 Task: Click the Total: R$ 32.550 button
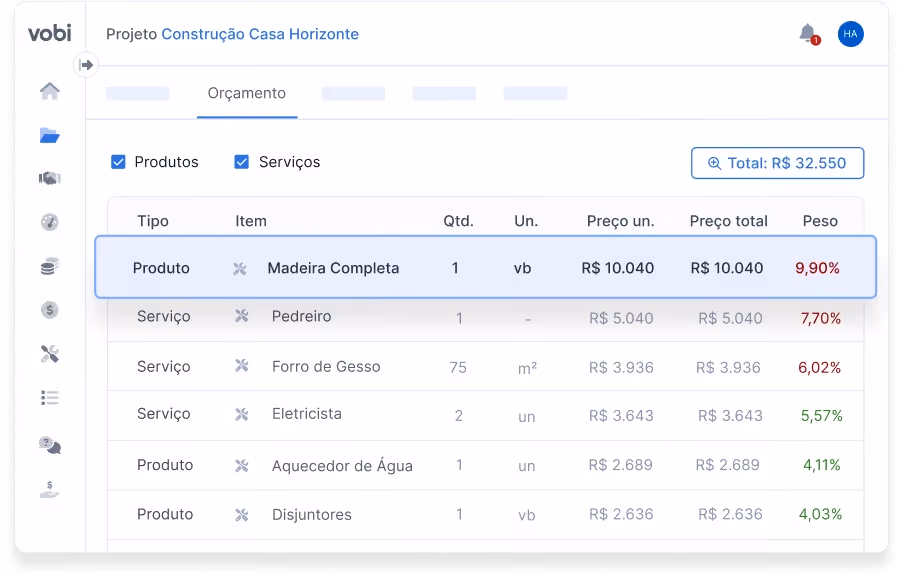coord(777,163)
